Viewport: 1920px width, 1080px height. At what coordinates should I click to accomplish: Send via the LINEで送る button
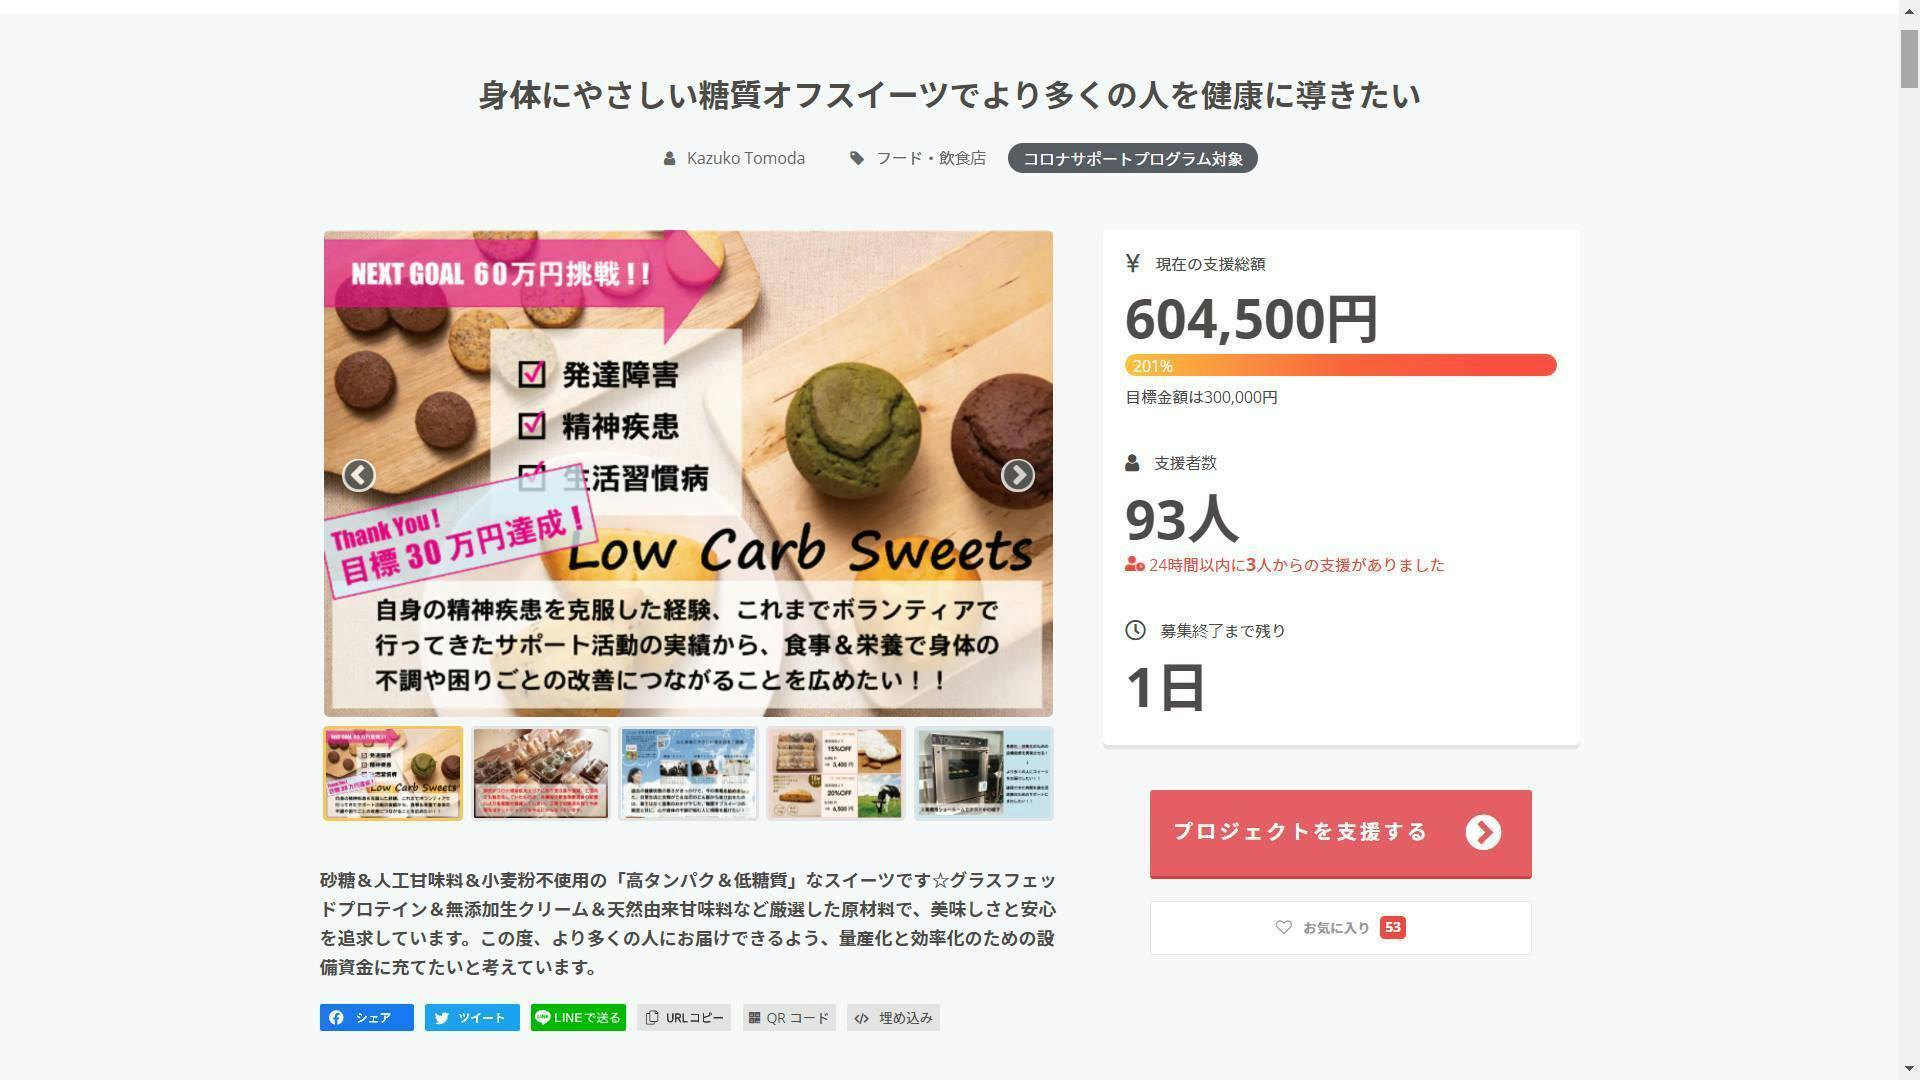[x=578, y=1017]
